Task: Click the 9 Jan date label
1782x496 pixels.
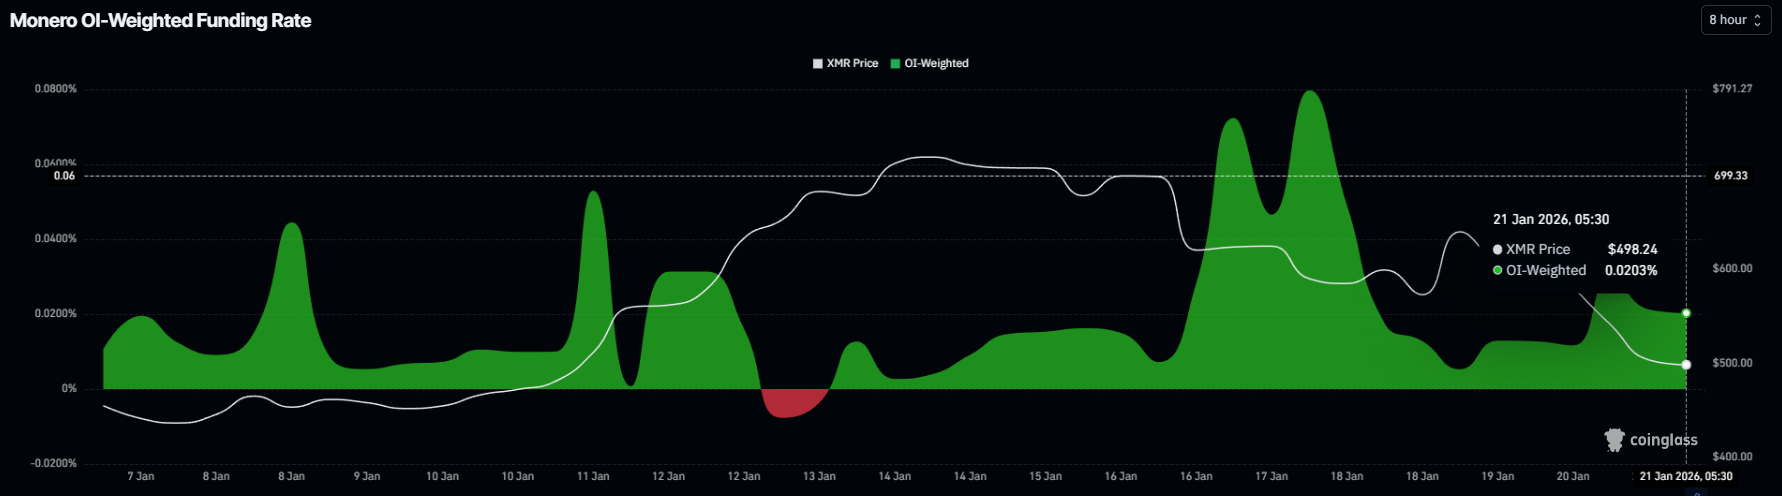Action: click(x=367, y=476)
